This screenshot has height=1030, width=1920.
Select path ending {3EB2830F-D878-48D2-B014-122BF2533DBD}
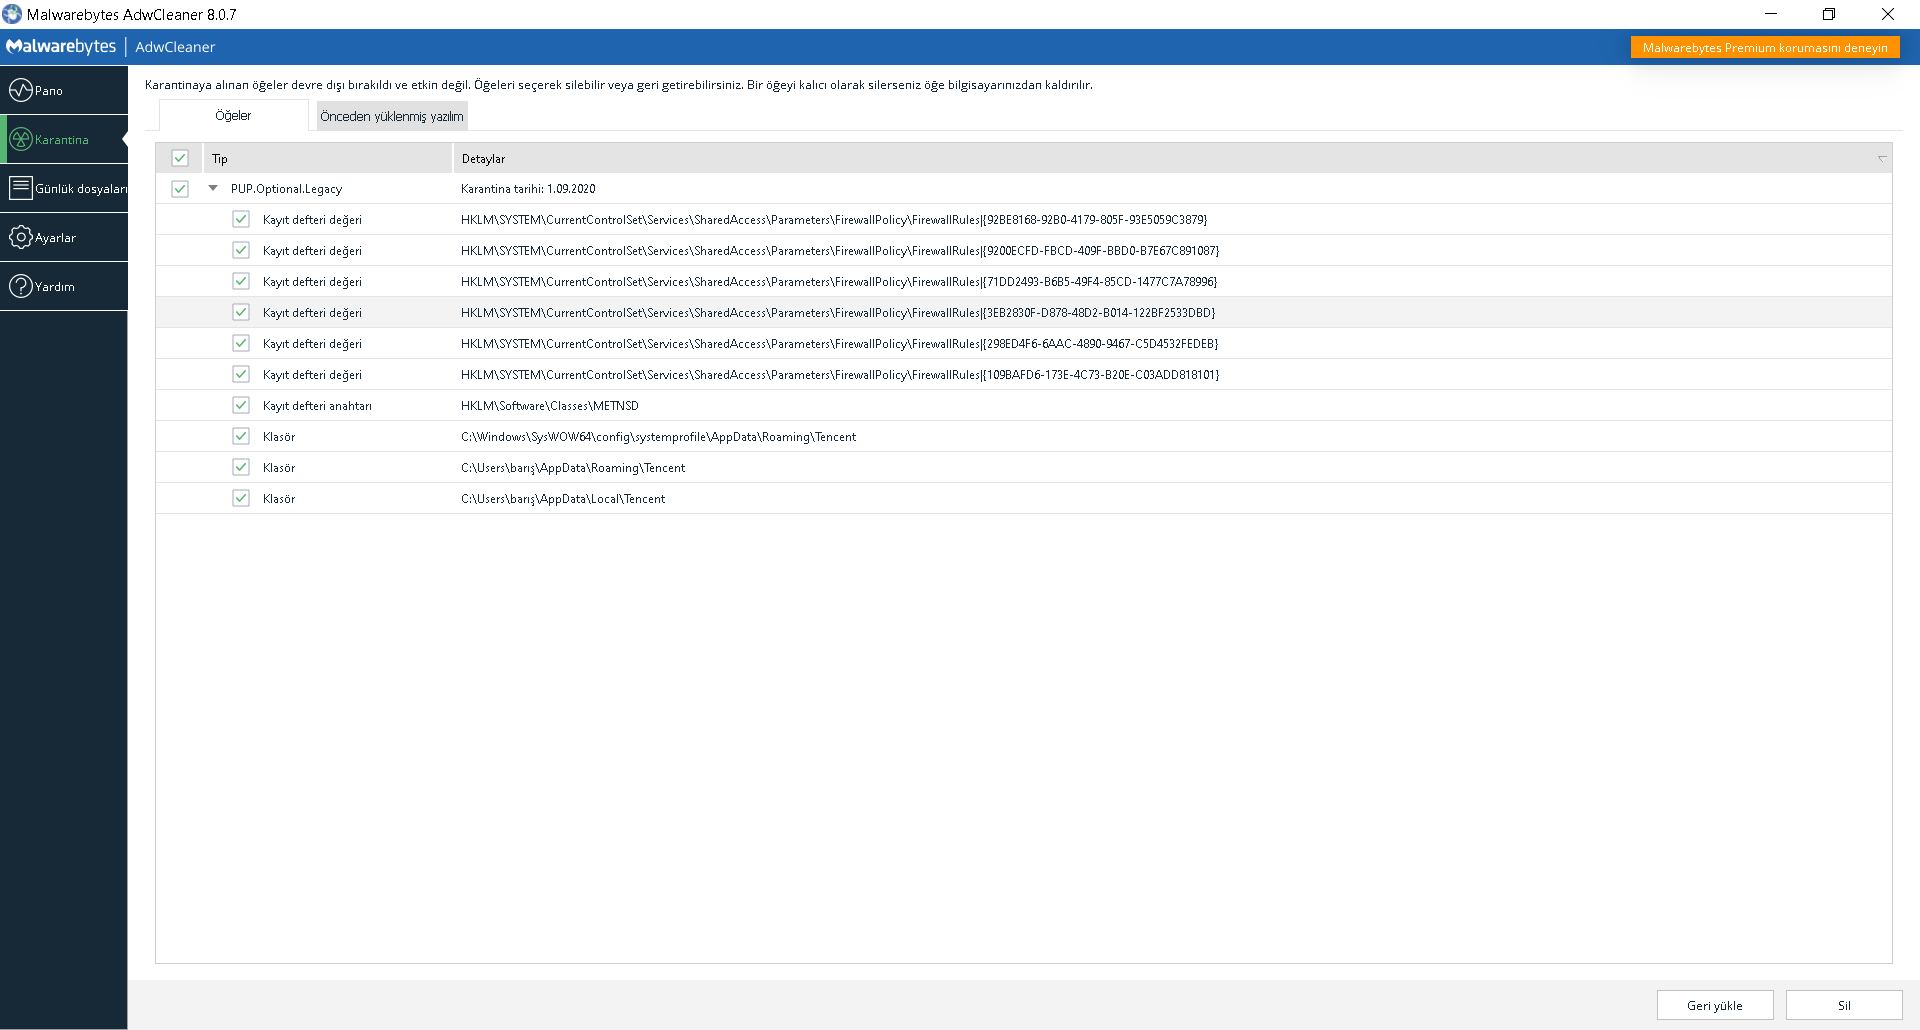(838, 313)
